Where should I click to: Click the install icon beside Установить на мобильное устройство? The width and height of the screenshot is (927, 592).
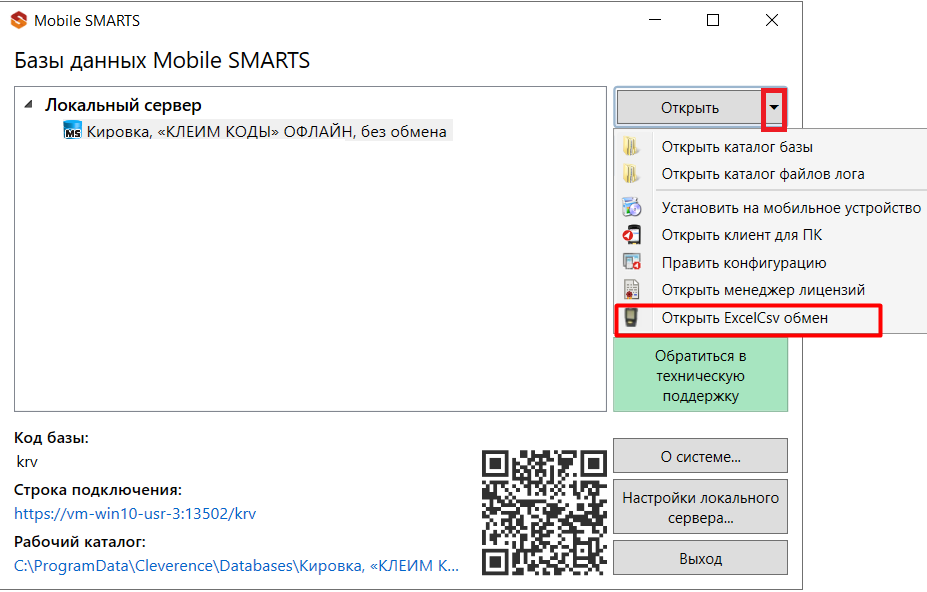(631, 207)
